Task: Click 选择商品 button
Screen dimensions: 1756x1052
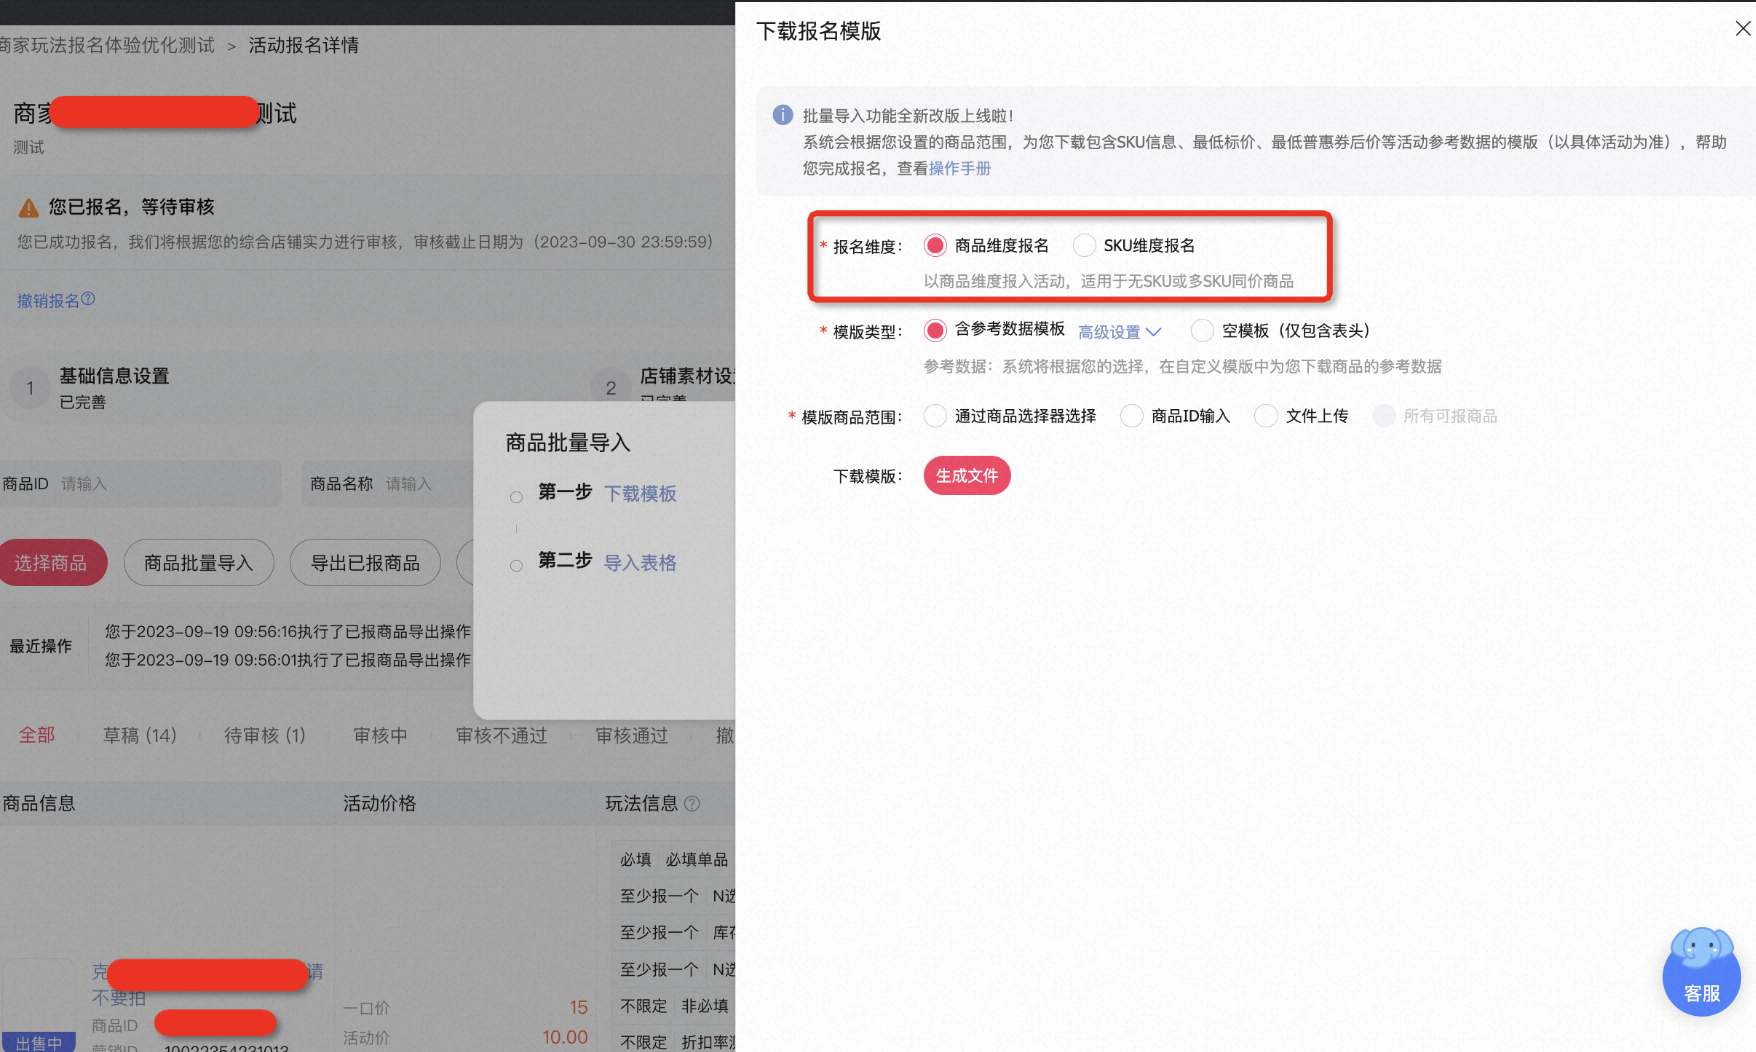Action: (51, 563)
